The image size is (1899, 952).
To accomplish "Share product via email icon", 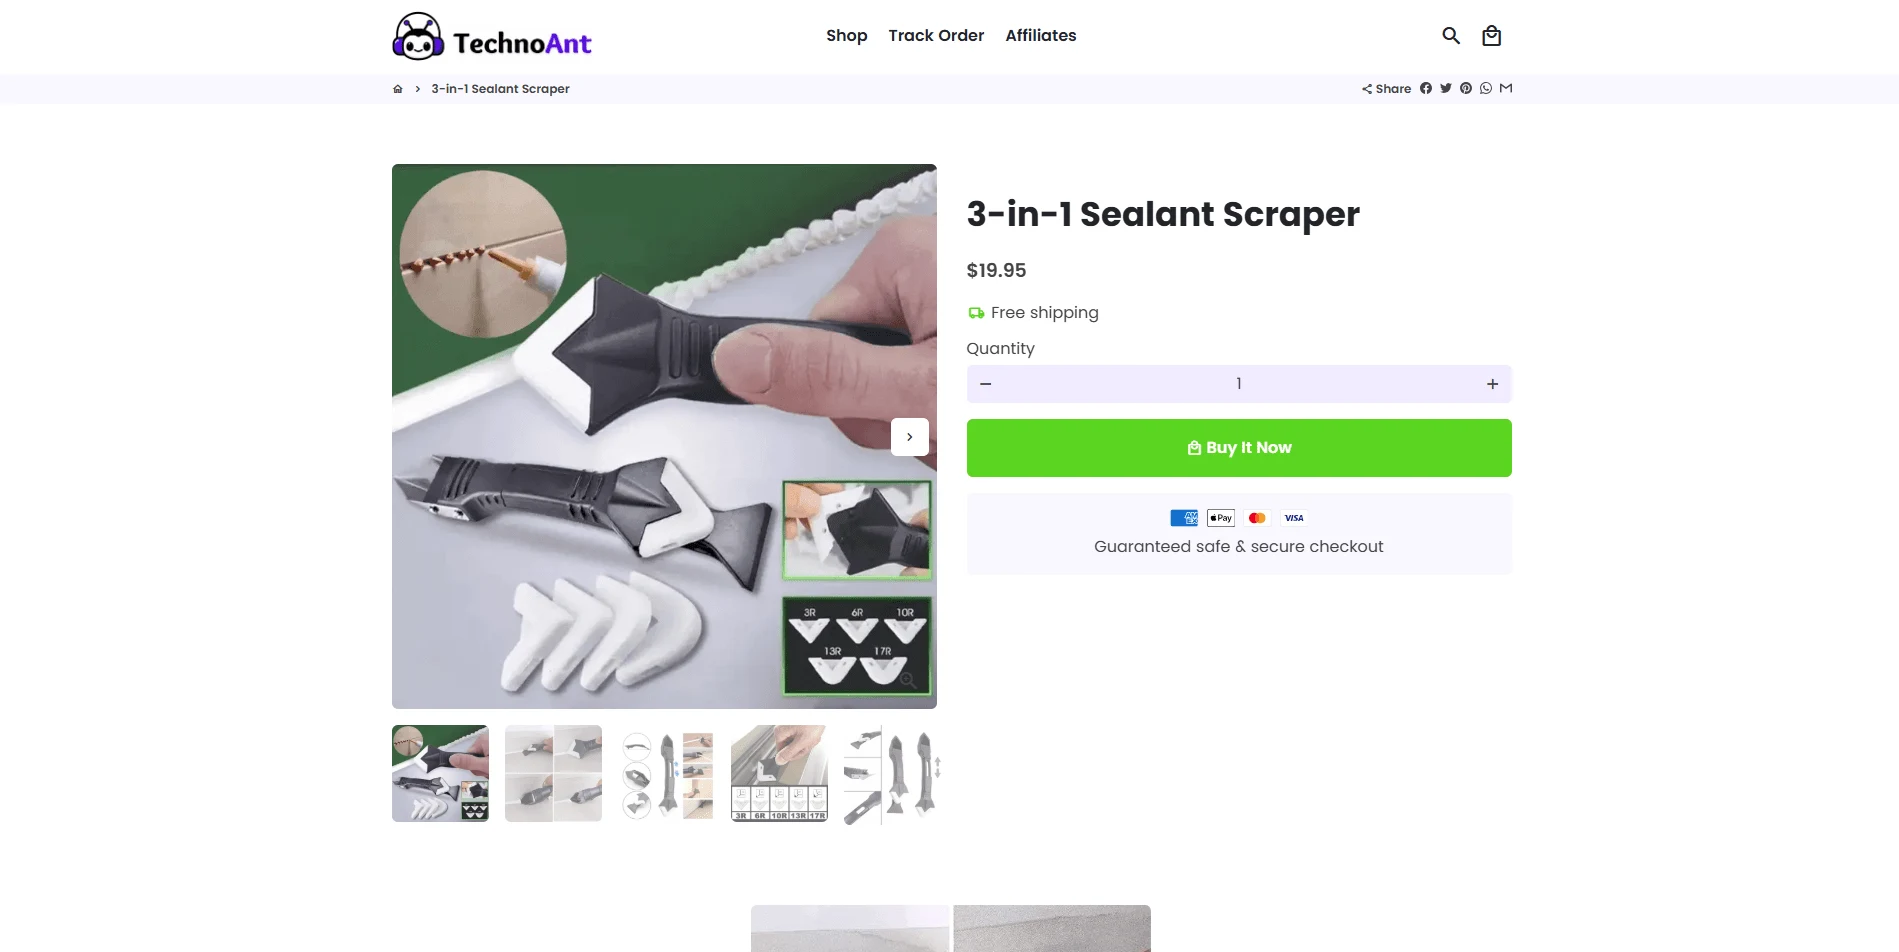I will 1506,88.
